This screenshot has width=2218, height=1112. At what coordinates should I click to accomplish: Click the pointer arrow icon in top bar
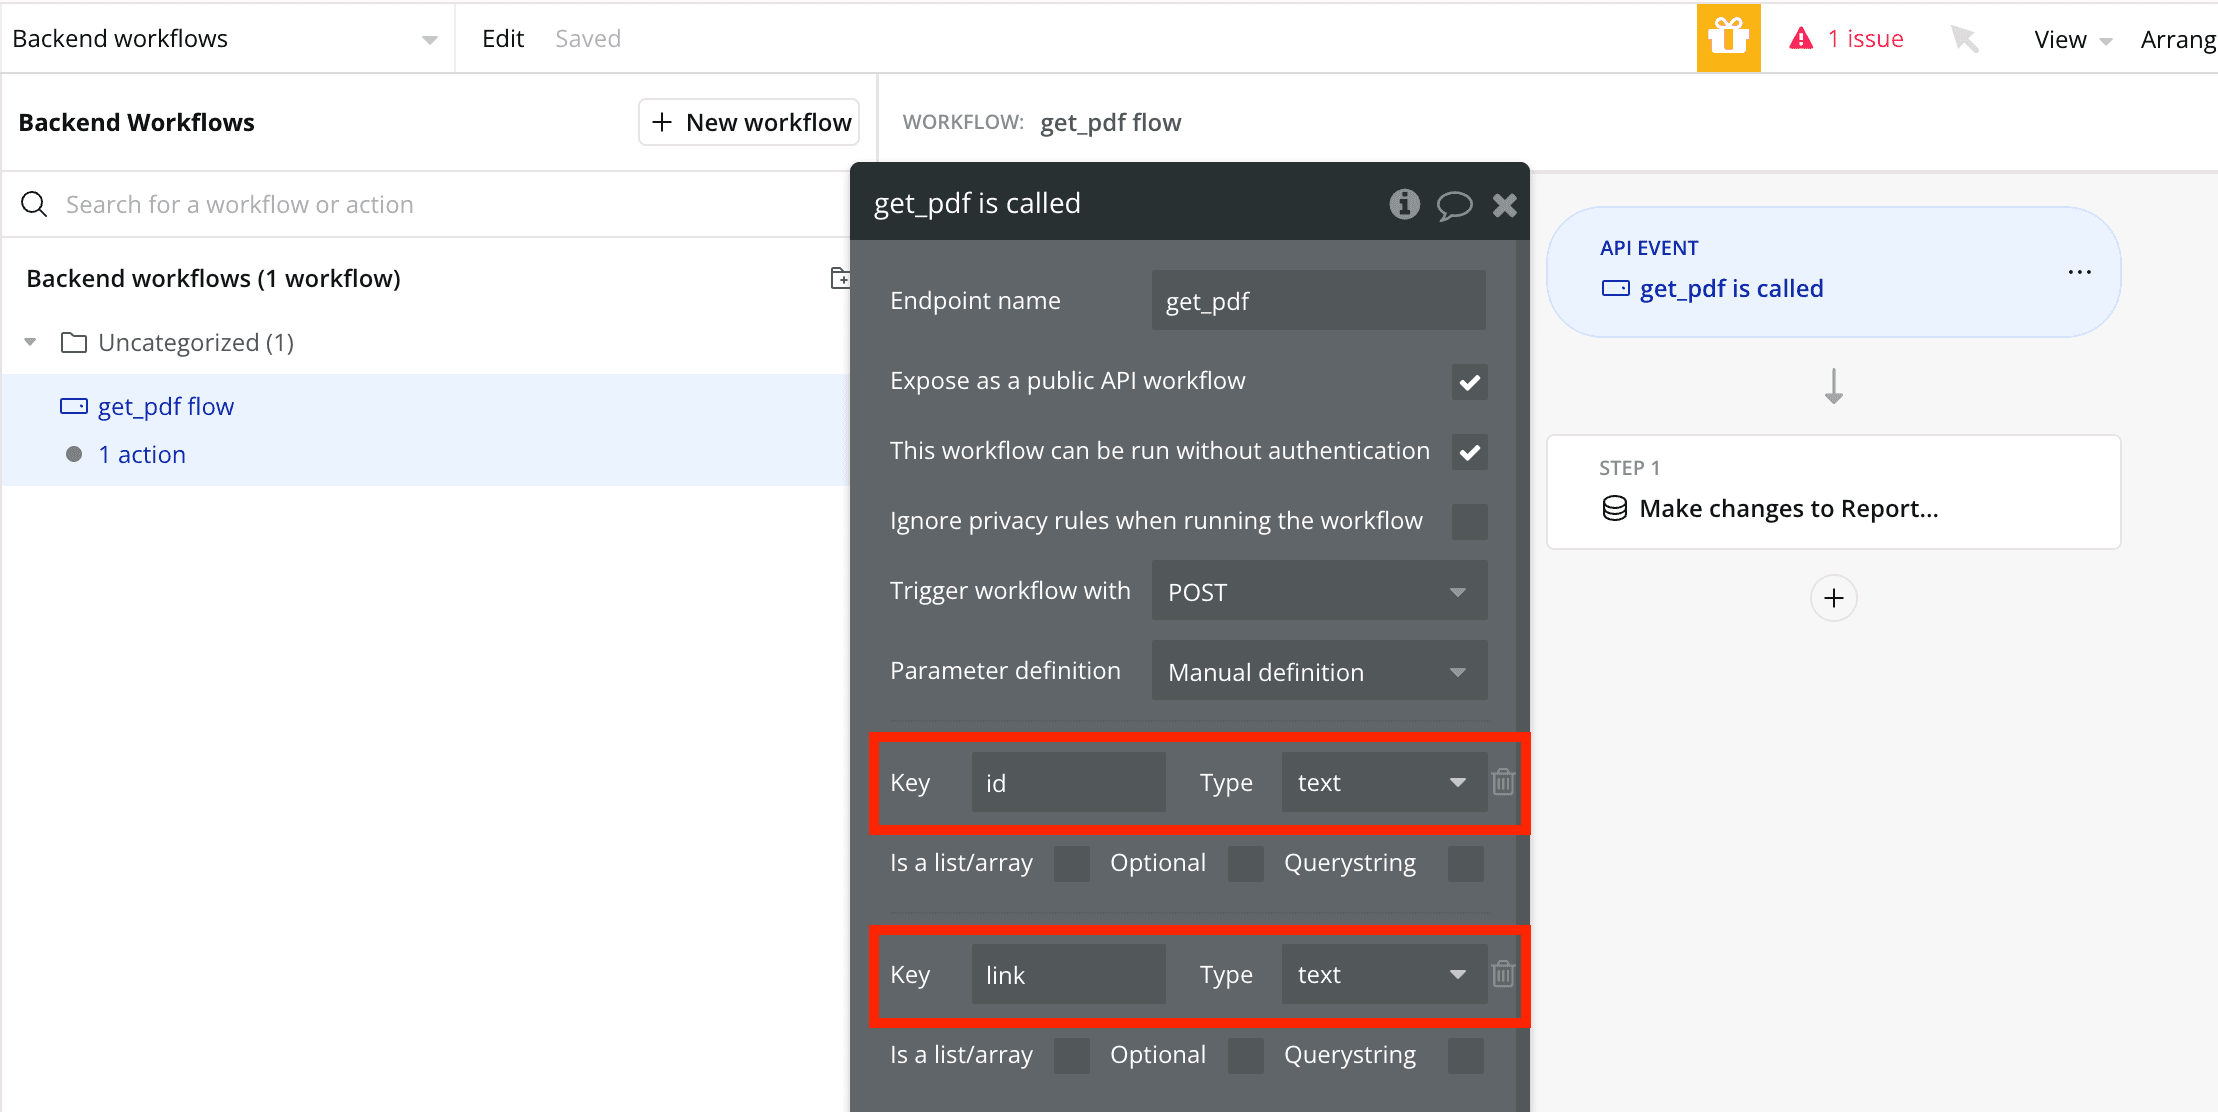[1964, 39]
